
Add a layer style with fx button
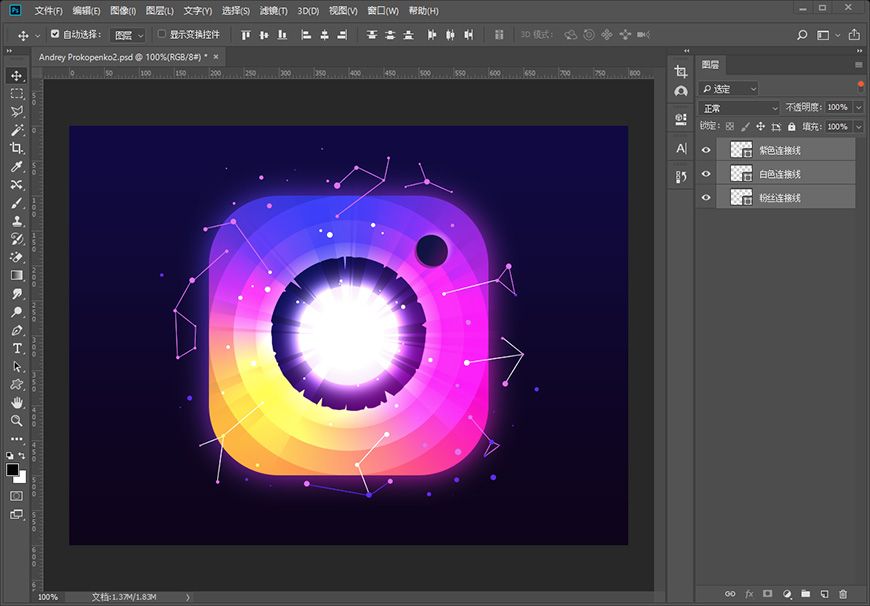coord(749,594)
